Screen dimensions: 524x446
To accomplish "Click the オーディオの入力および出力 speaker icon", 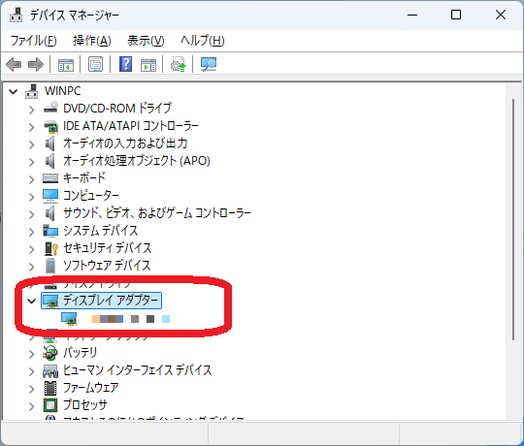I will pyautogui.click(x=50, y=144).
